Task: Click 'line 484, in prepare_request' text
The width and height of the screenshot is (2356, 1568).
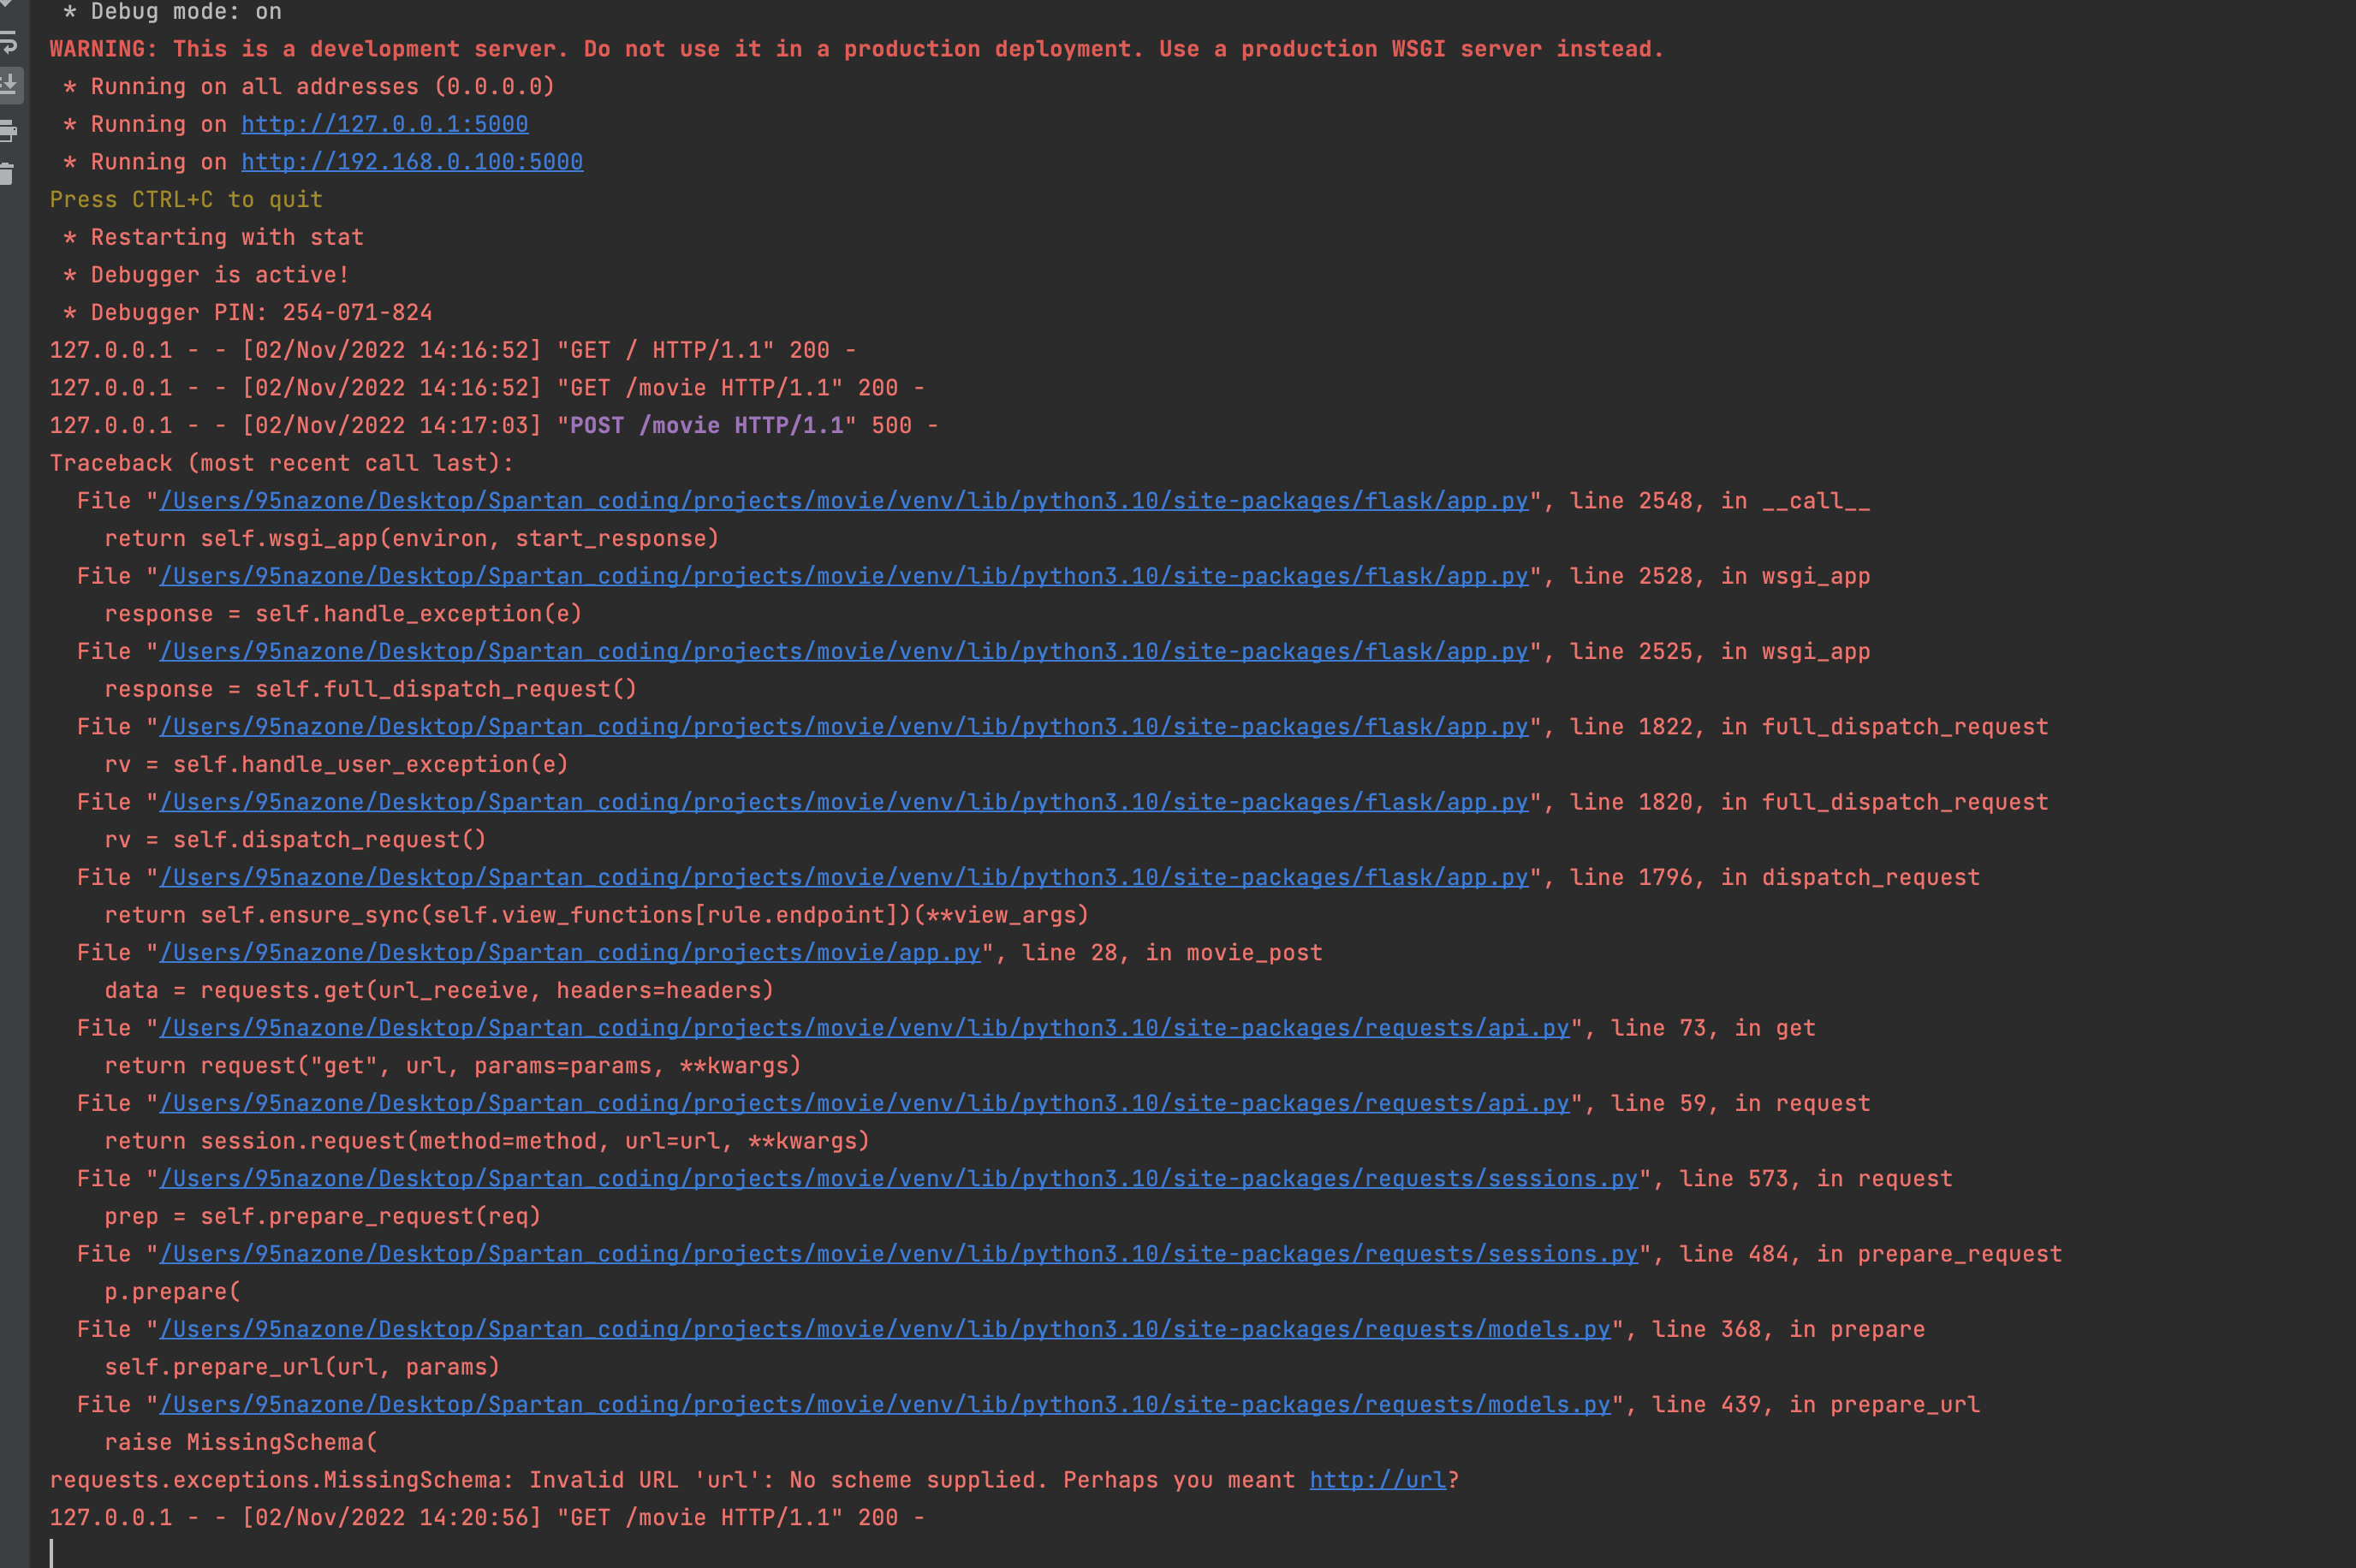Action: point(1871,1254)
